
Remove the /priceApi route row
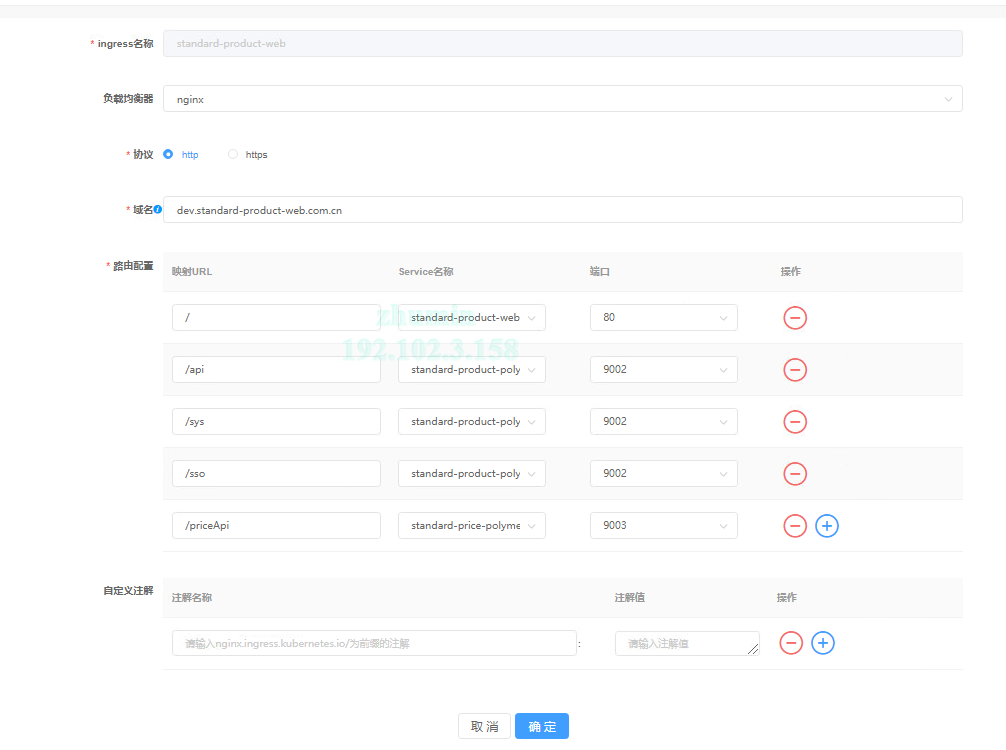(x=794, y=525)
